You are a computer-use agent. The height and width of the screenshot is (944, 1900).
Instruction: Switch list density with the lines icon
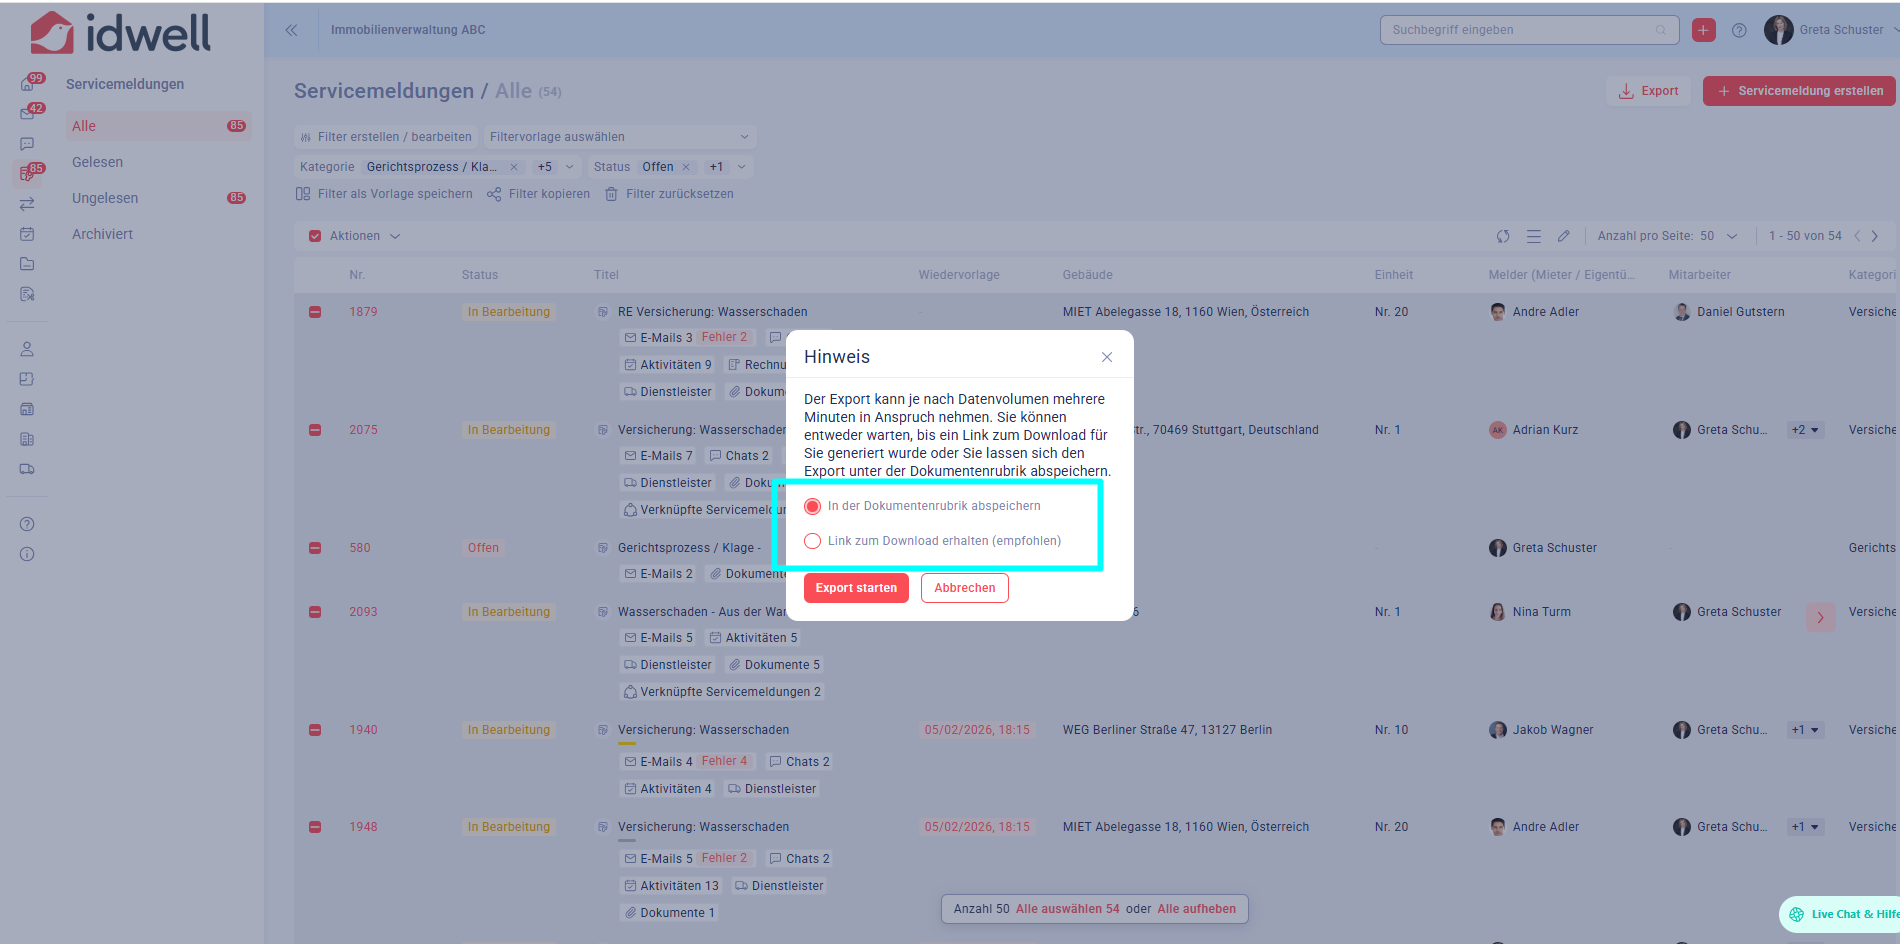(x=1533, y=236)
